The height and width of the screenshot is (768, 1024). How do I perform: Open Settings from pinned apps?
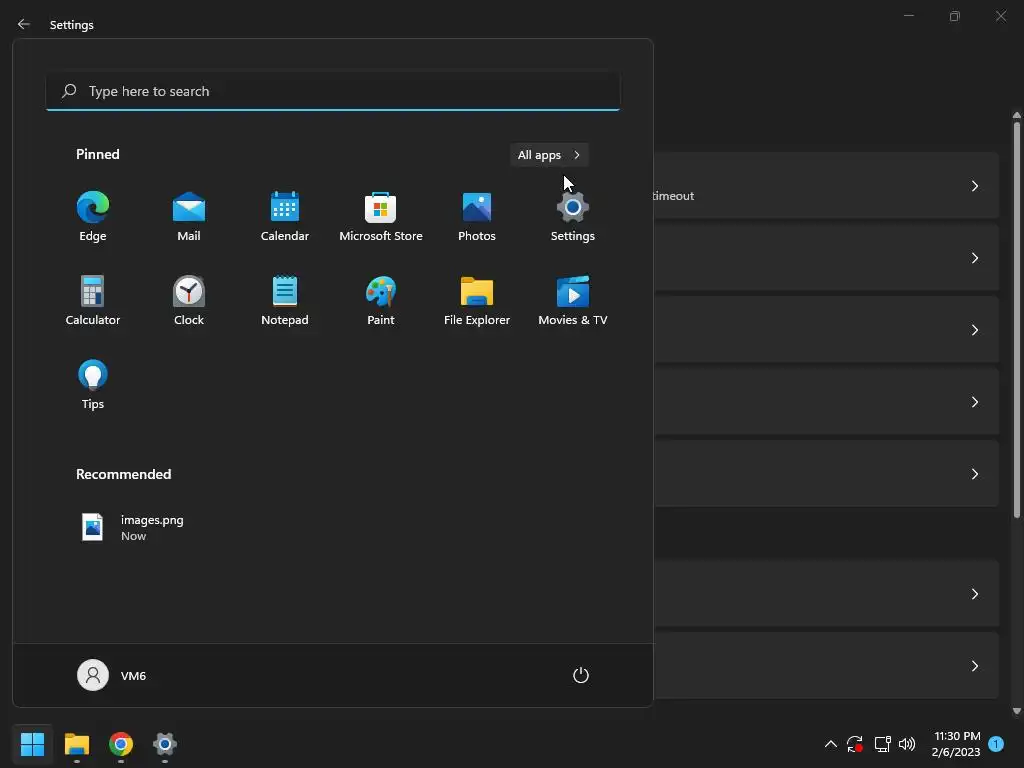pyautogui.click(x=573, y=217)
